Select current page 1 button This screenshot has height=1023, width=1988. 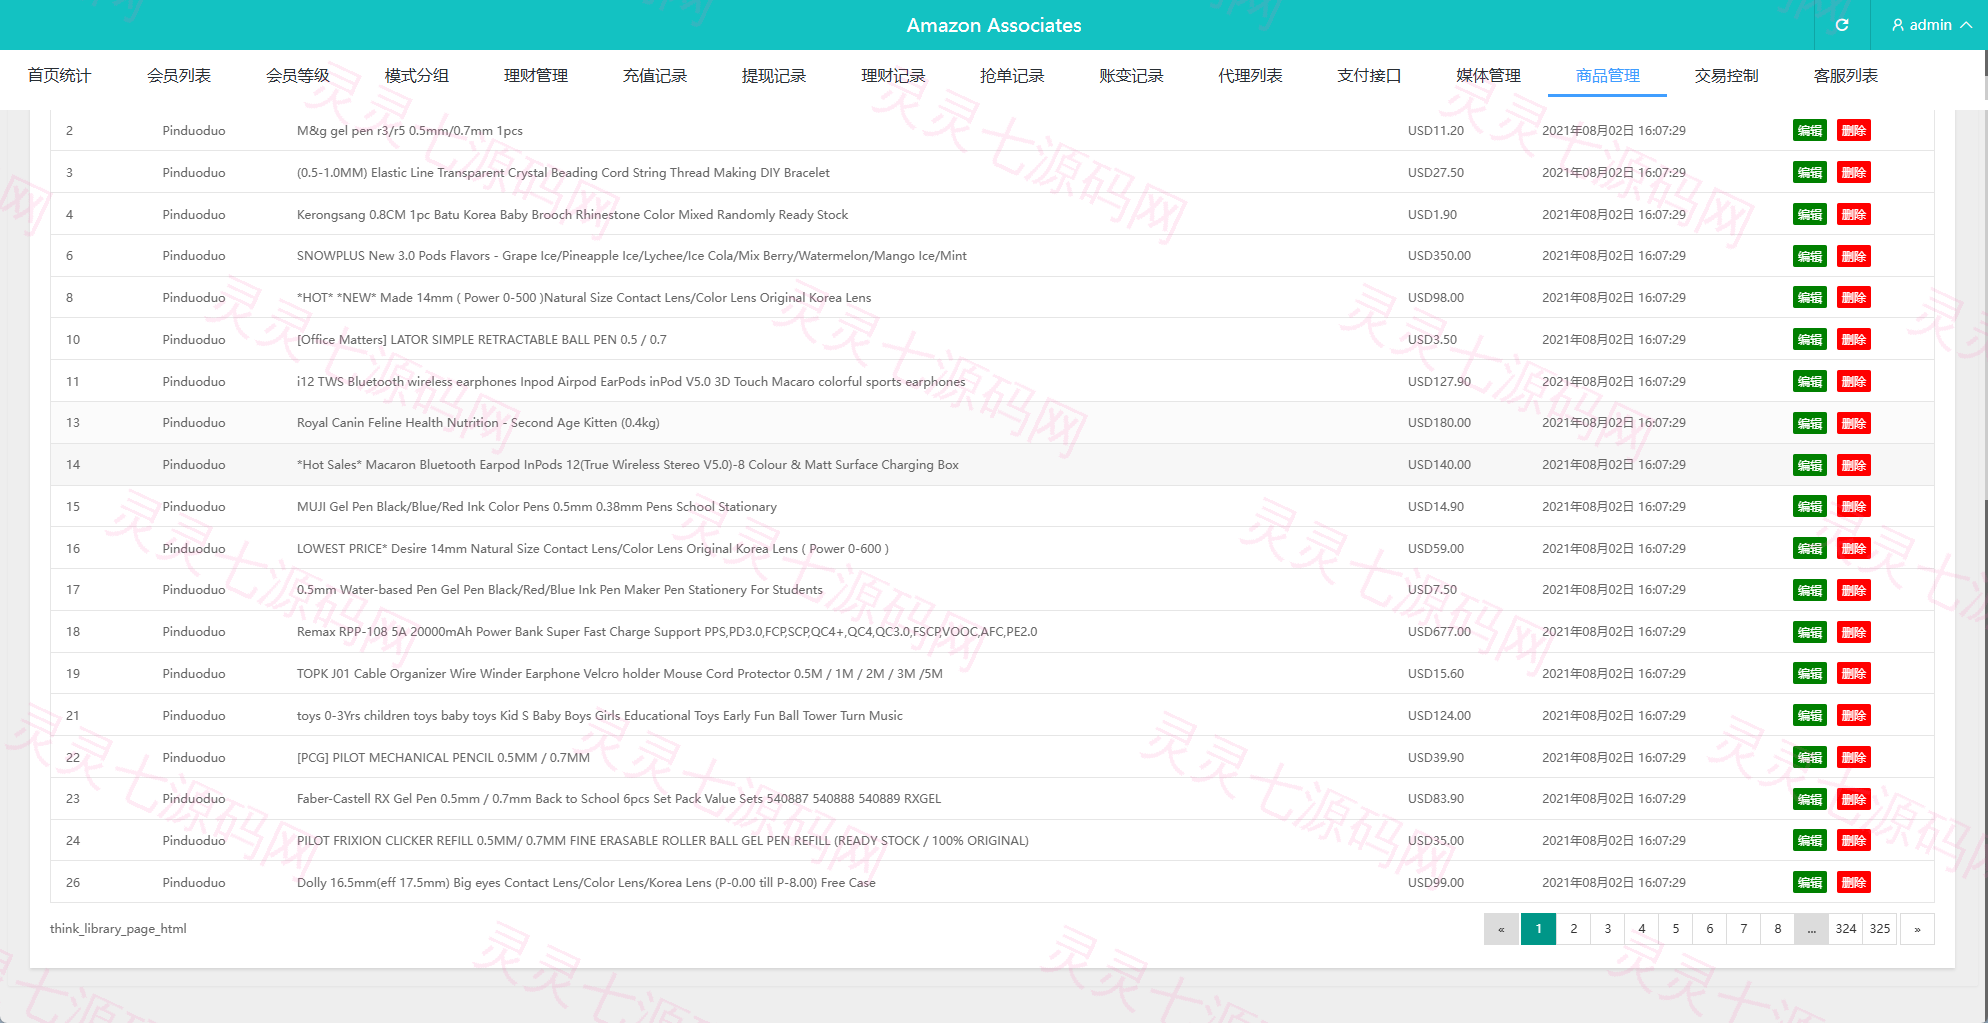click(1538, 929)
